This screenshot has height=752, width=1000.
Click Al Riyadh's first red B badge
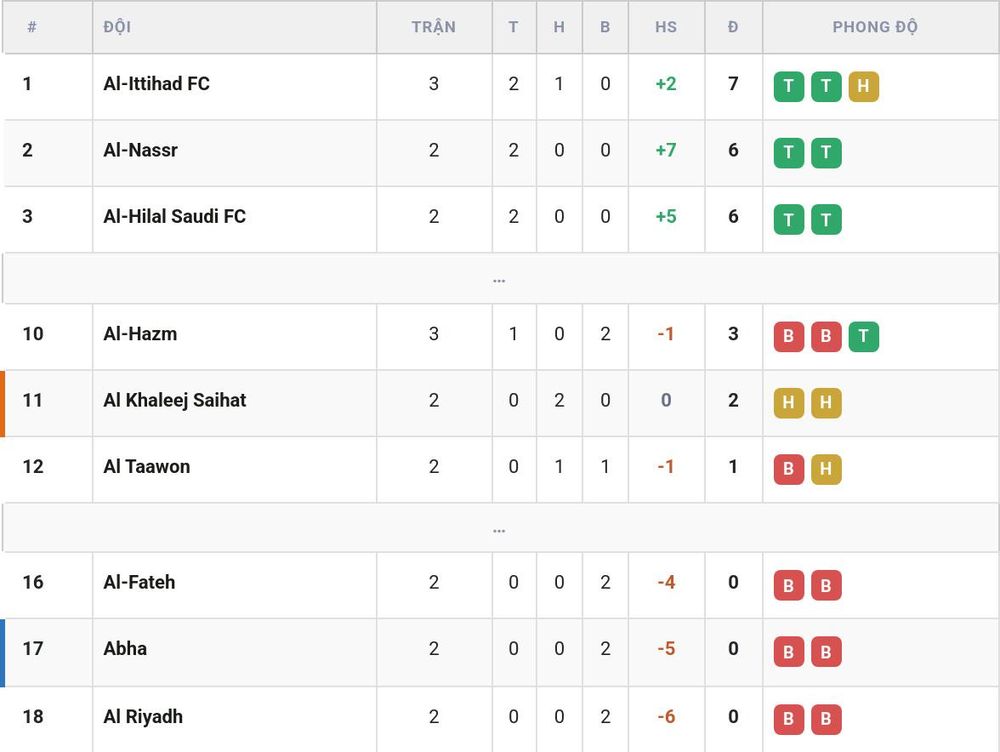[788, 719]
